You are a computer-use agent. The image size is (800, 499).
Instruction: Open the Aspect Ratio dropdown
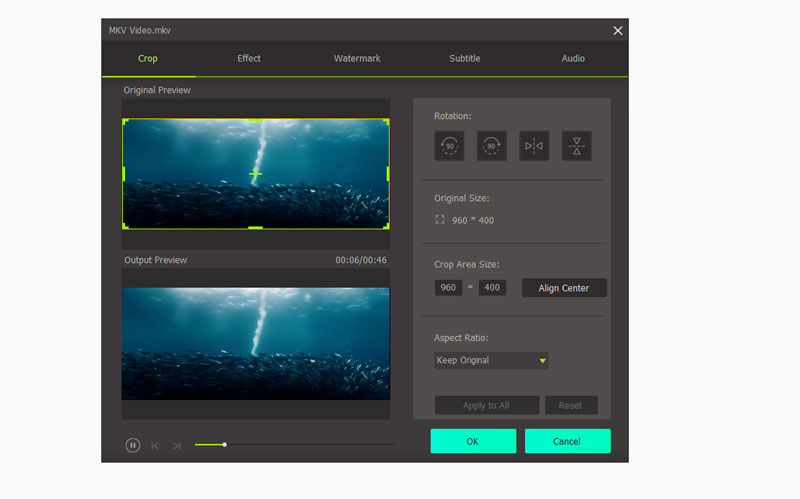point(491,360)
